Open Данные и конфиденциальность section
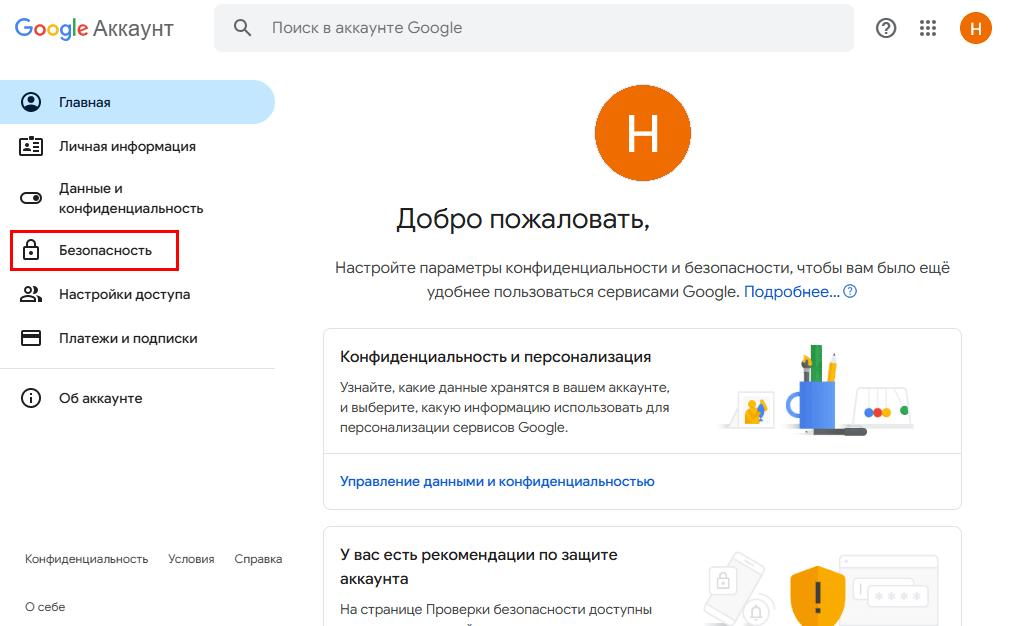The height and width of the screenshot is (626, 1010). point(130,198)
